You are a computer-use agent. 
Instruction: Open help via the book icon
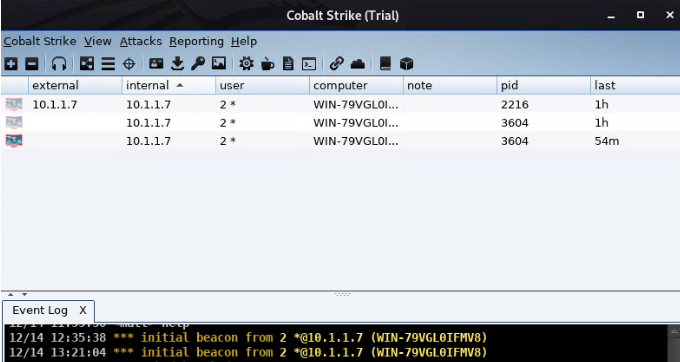385,64
